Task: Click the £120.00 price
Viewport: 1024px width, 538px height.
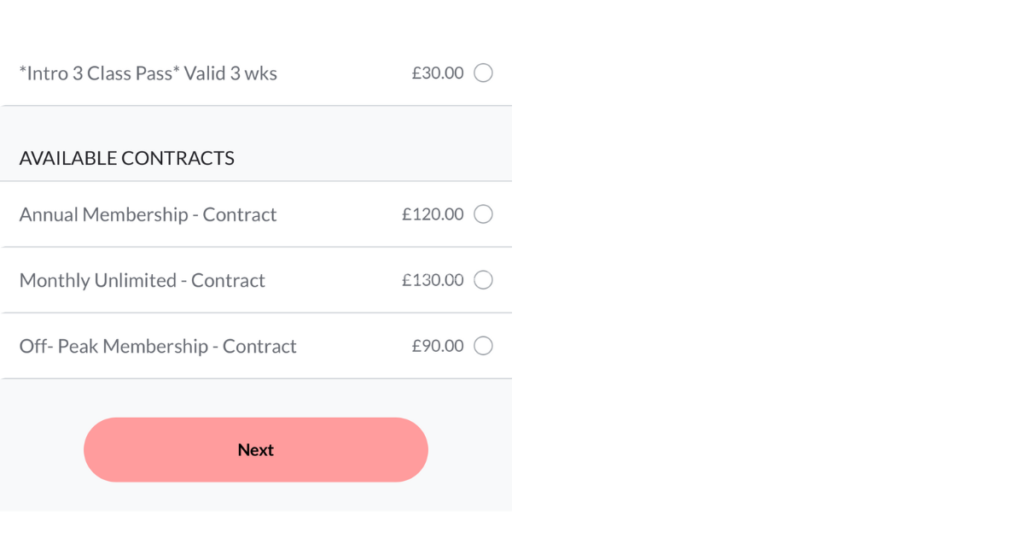Action: (433, 214)
